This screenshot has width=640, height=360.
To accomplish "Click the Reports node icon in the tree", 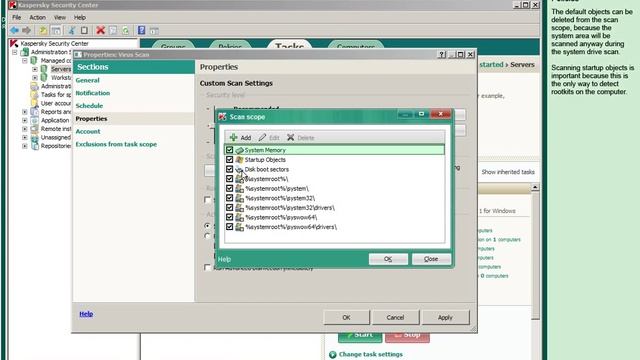I will [x=35, y=112].
